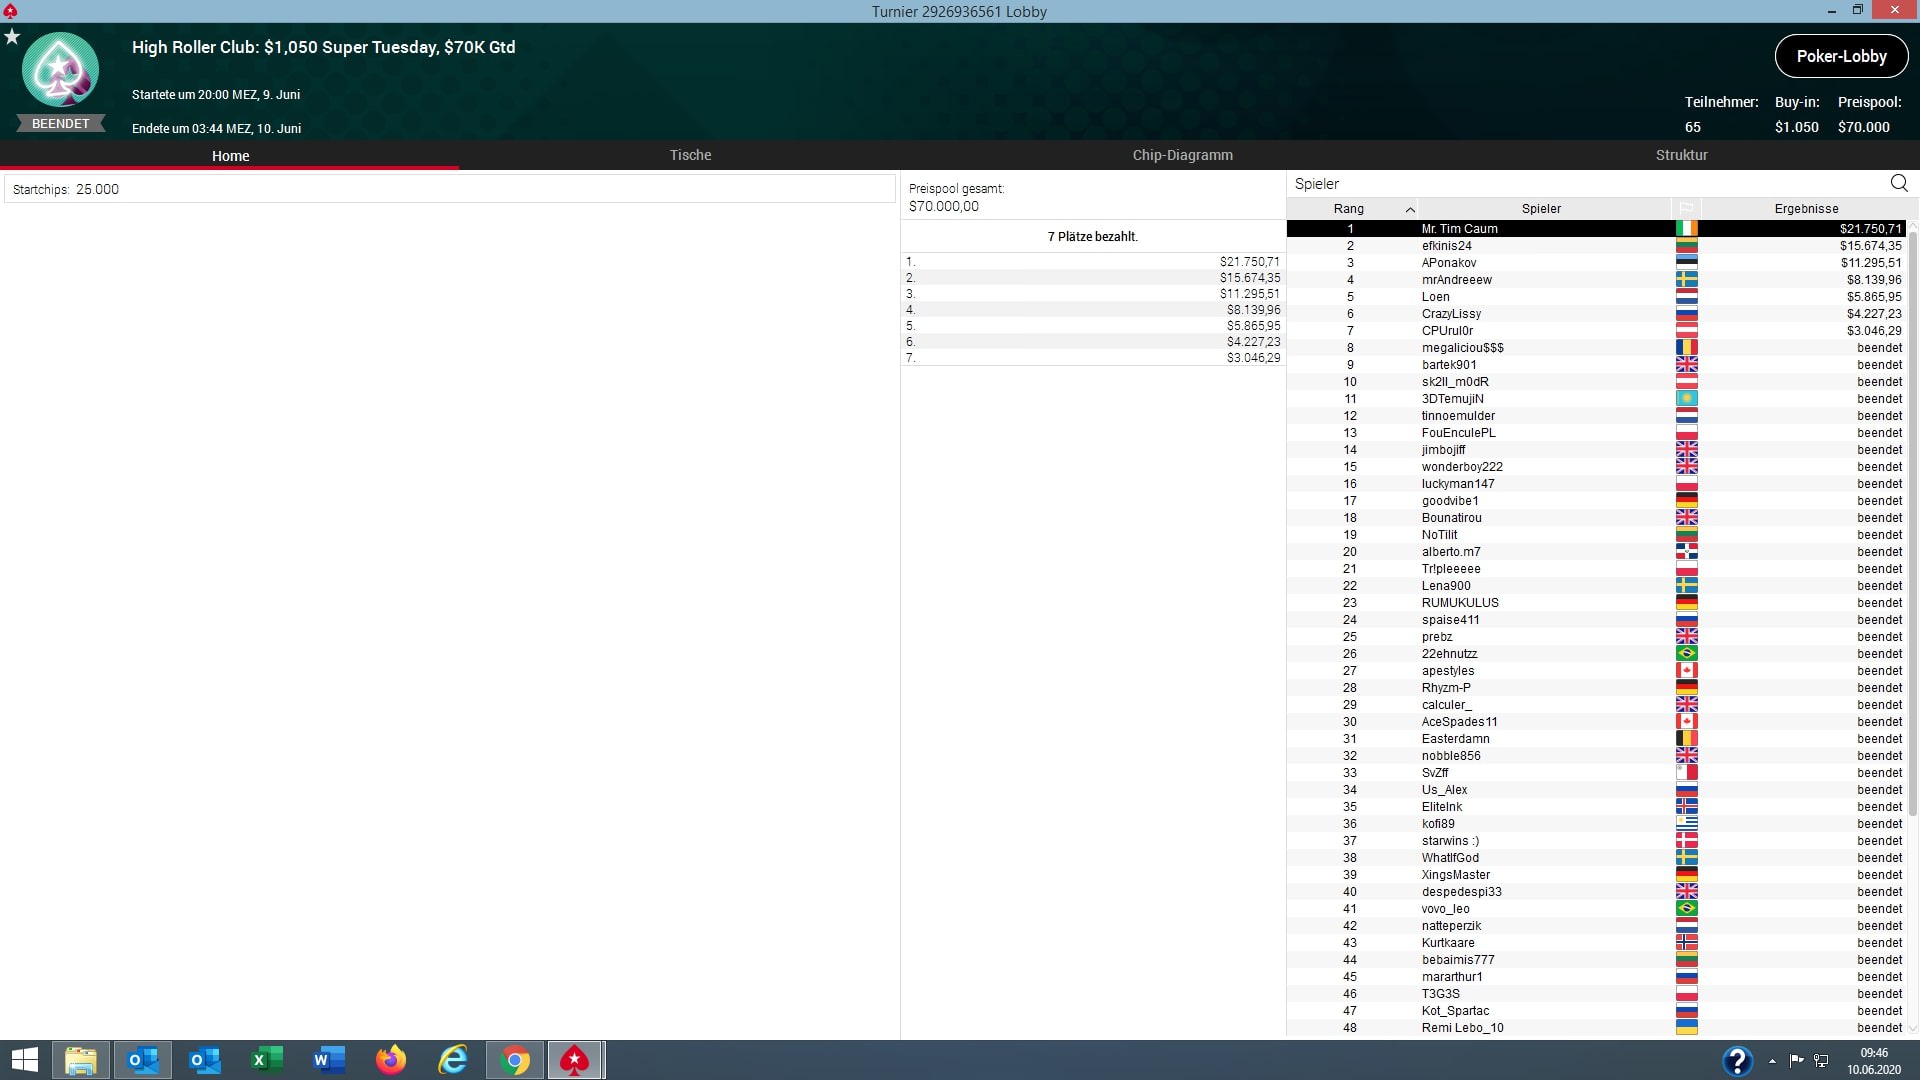Open the Chip-Diagramm tab
The width and height of the screenshot is (1920, 1080).
[1182, 155]
